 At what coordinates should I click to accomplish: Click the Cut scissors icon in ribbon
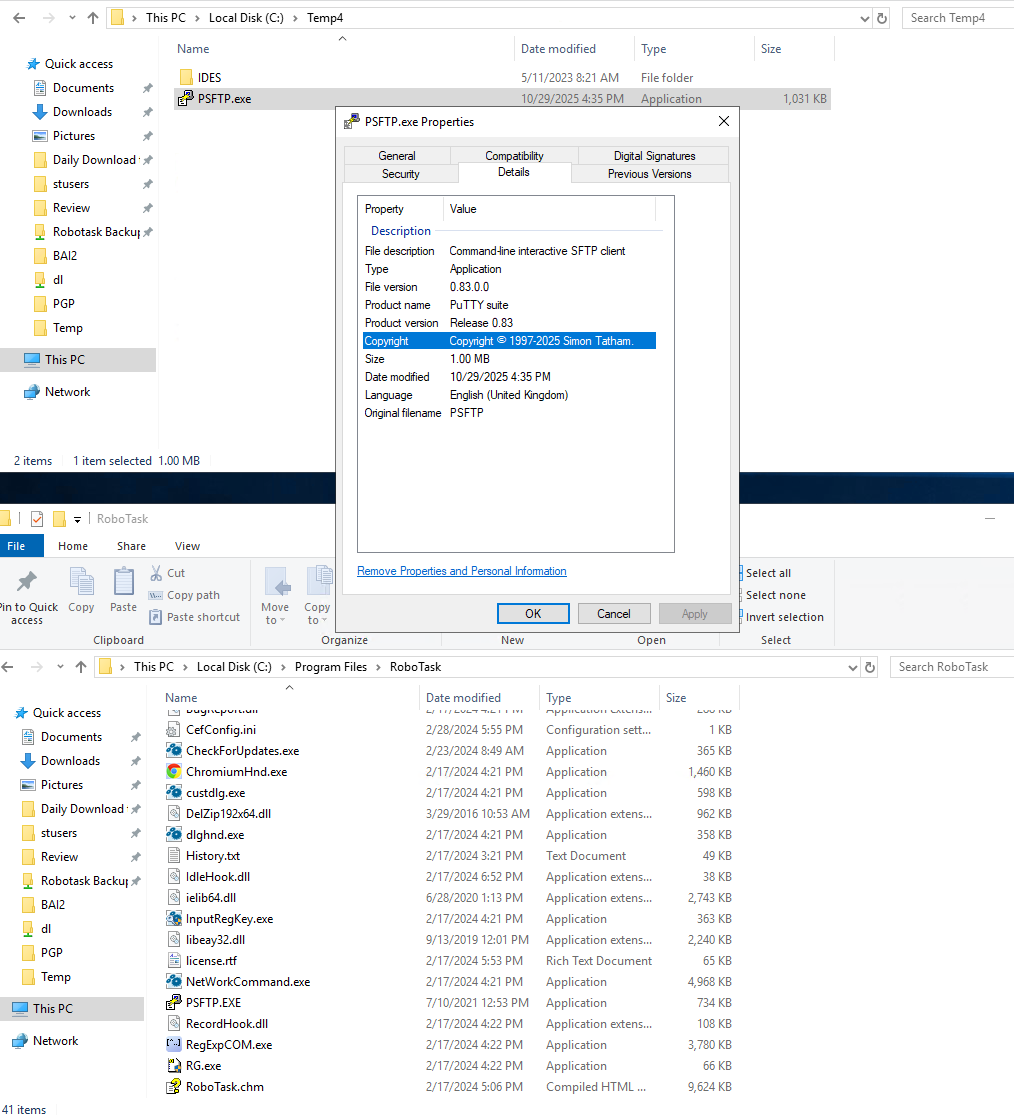click(x=157, y=573)
